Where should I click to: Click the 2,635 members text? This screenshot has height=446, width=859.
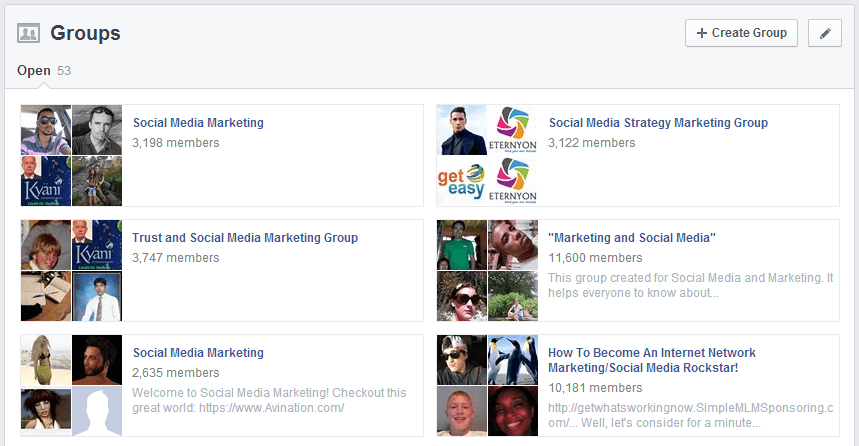175,373
